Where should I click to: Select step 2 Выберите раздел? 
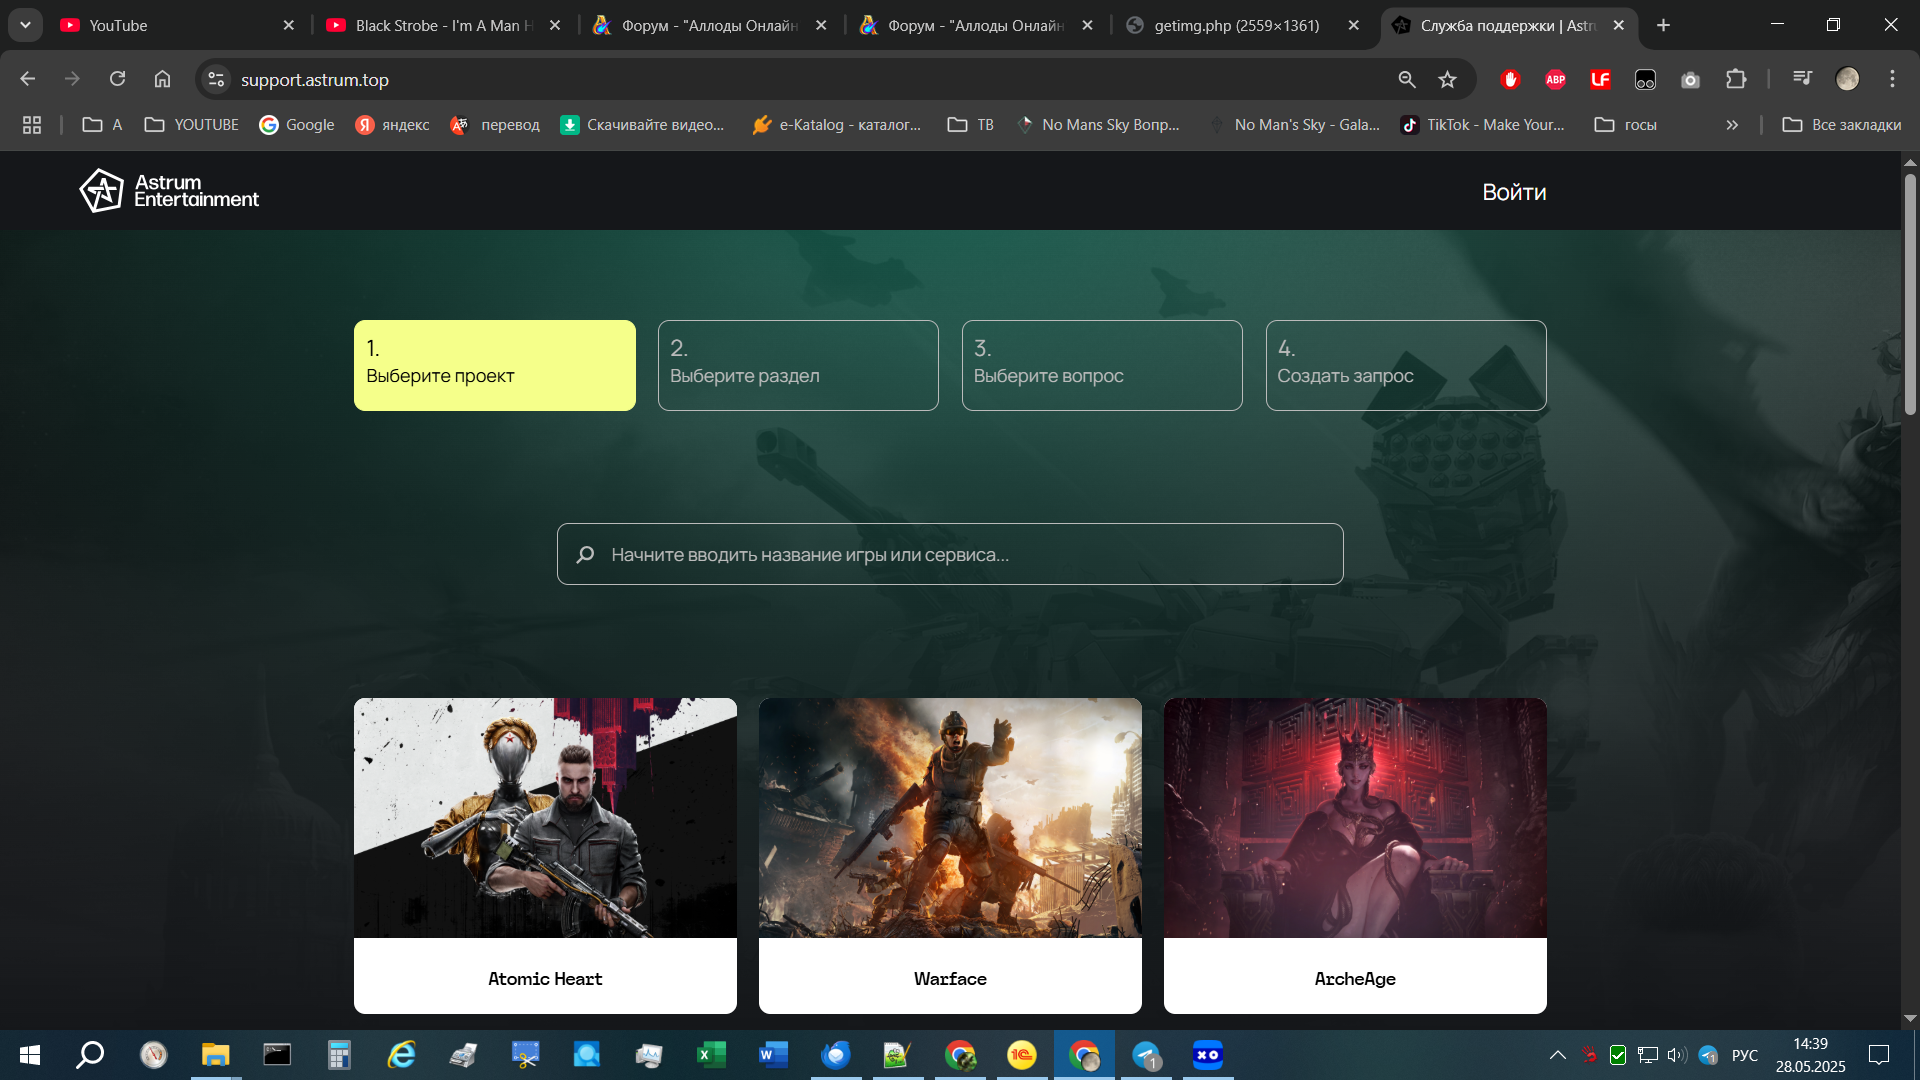(x=798, y=365)
